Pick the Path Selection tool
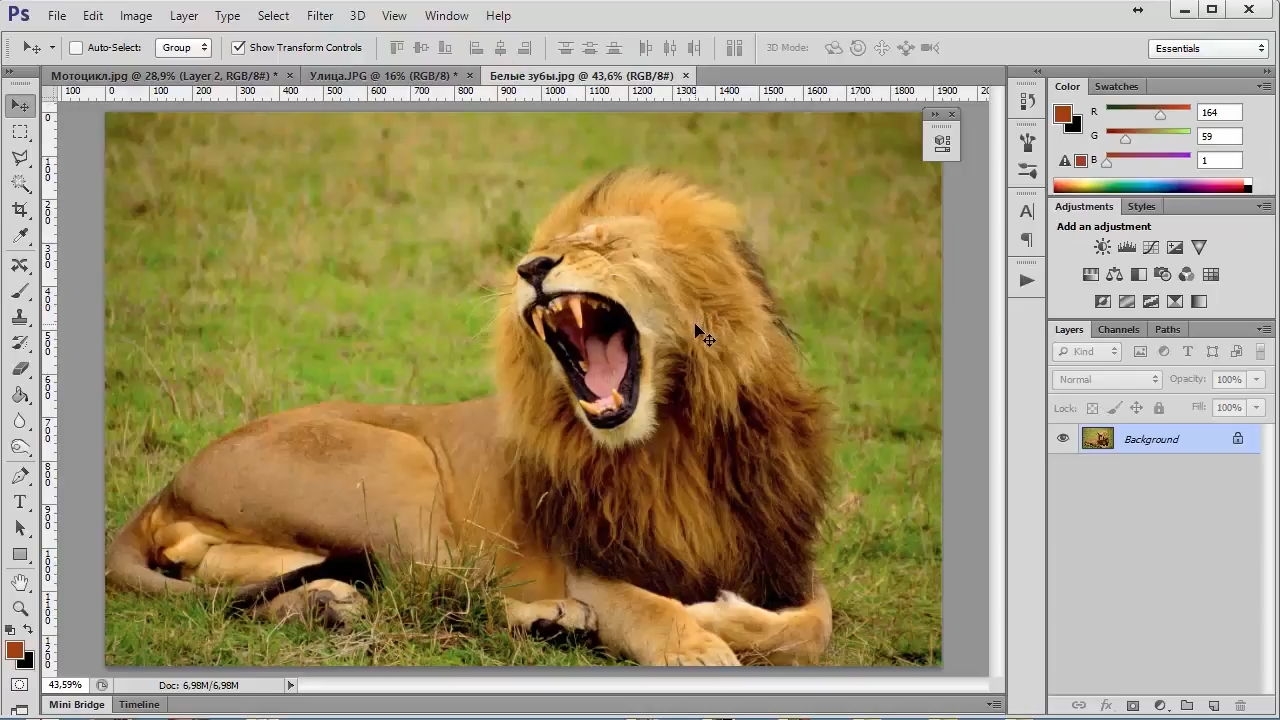1280x720 pixels. [20, 528]
